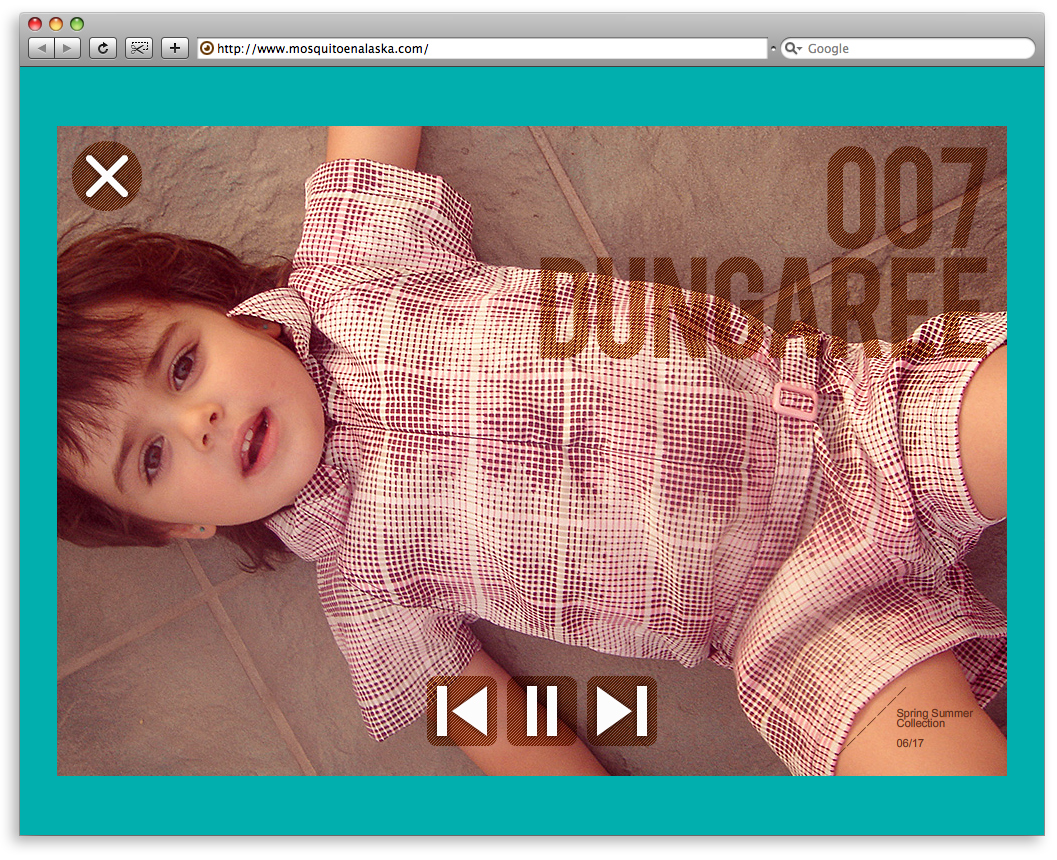Image resolution: width=1057 pixels, height=860 pixels.
Task: Add a bookmark with the plus button
Action: [x=175, y=48]
